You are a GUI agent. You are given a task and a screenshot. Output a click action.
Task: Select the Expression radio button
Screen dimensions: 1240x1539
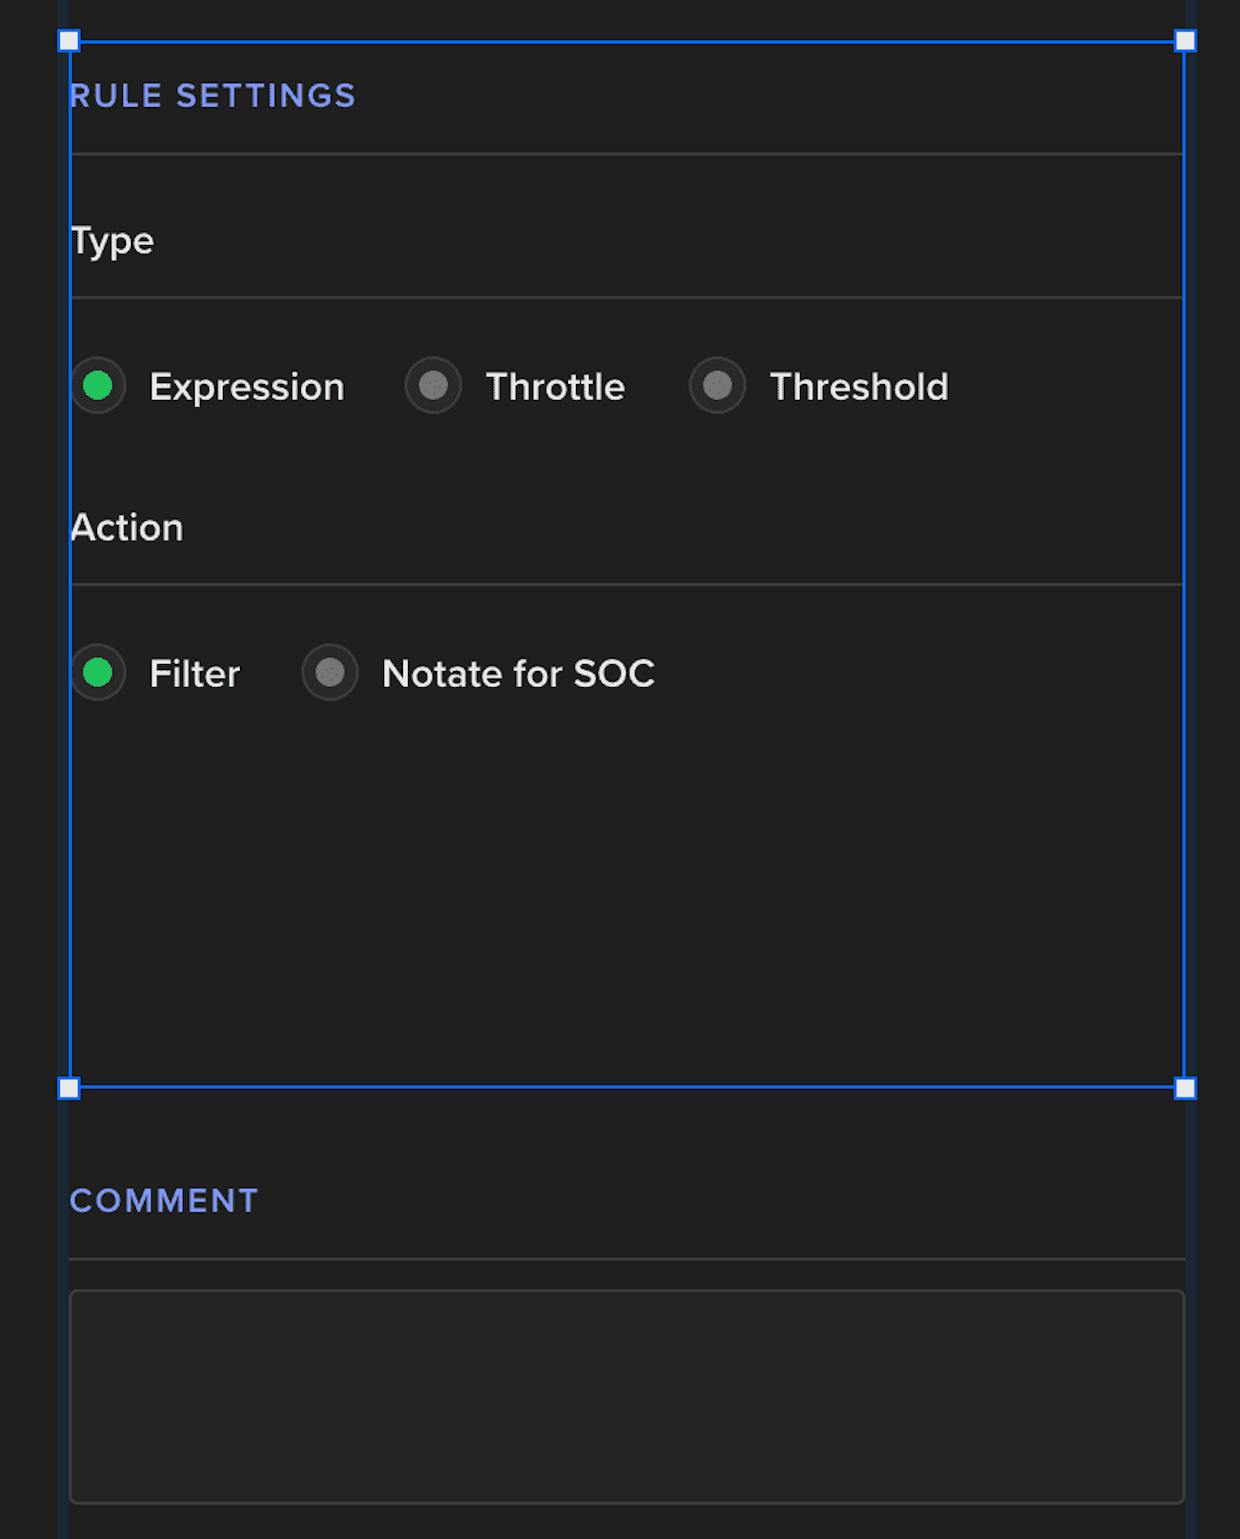coord(98,386)
